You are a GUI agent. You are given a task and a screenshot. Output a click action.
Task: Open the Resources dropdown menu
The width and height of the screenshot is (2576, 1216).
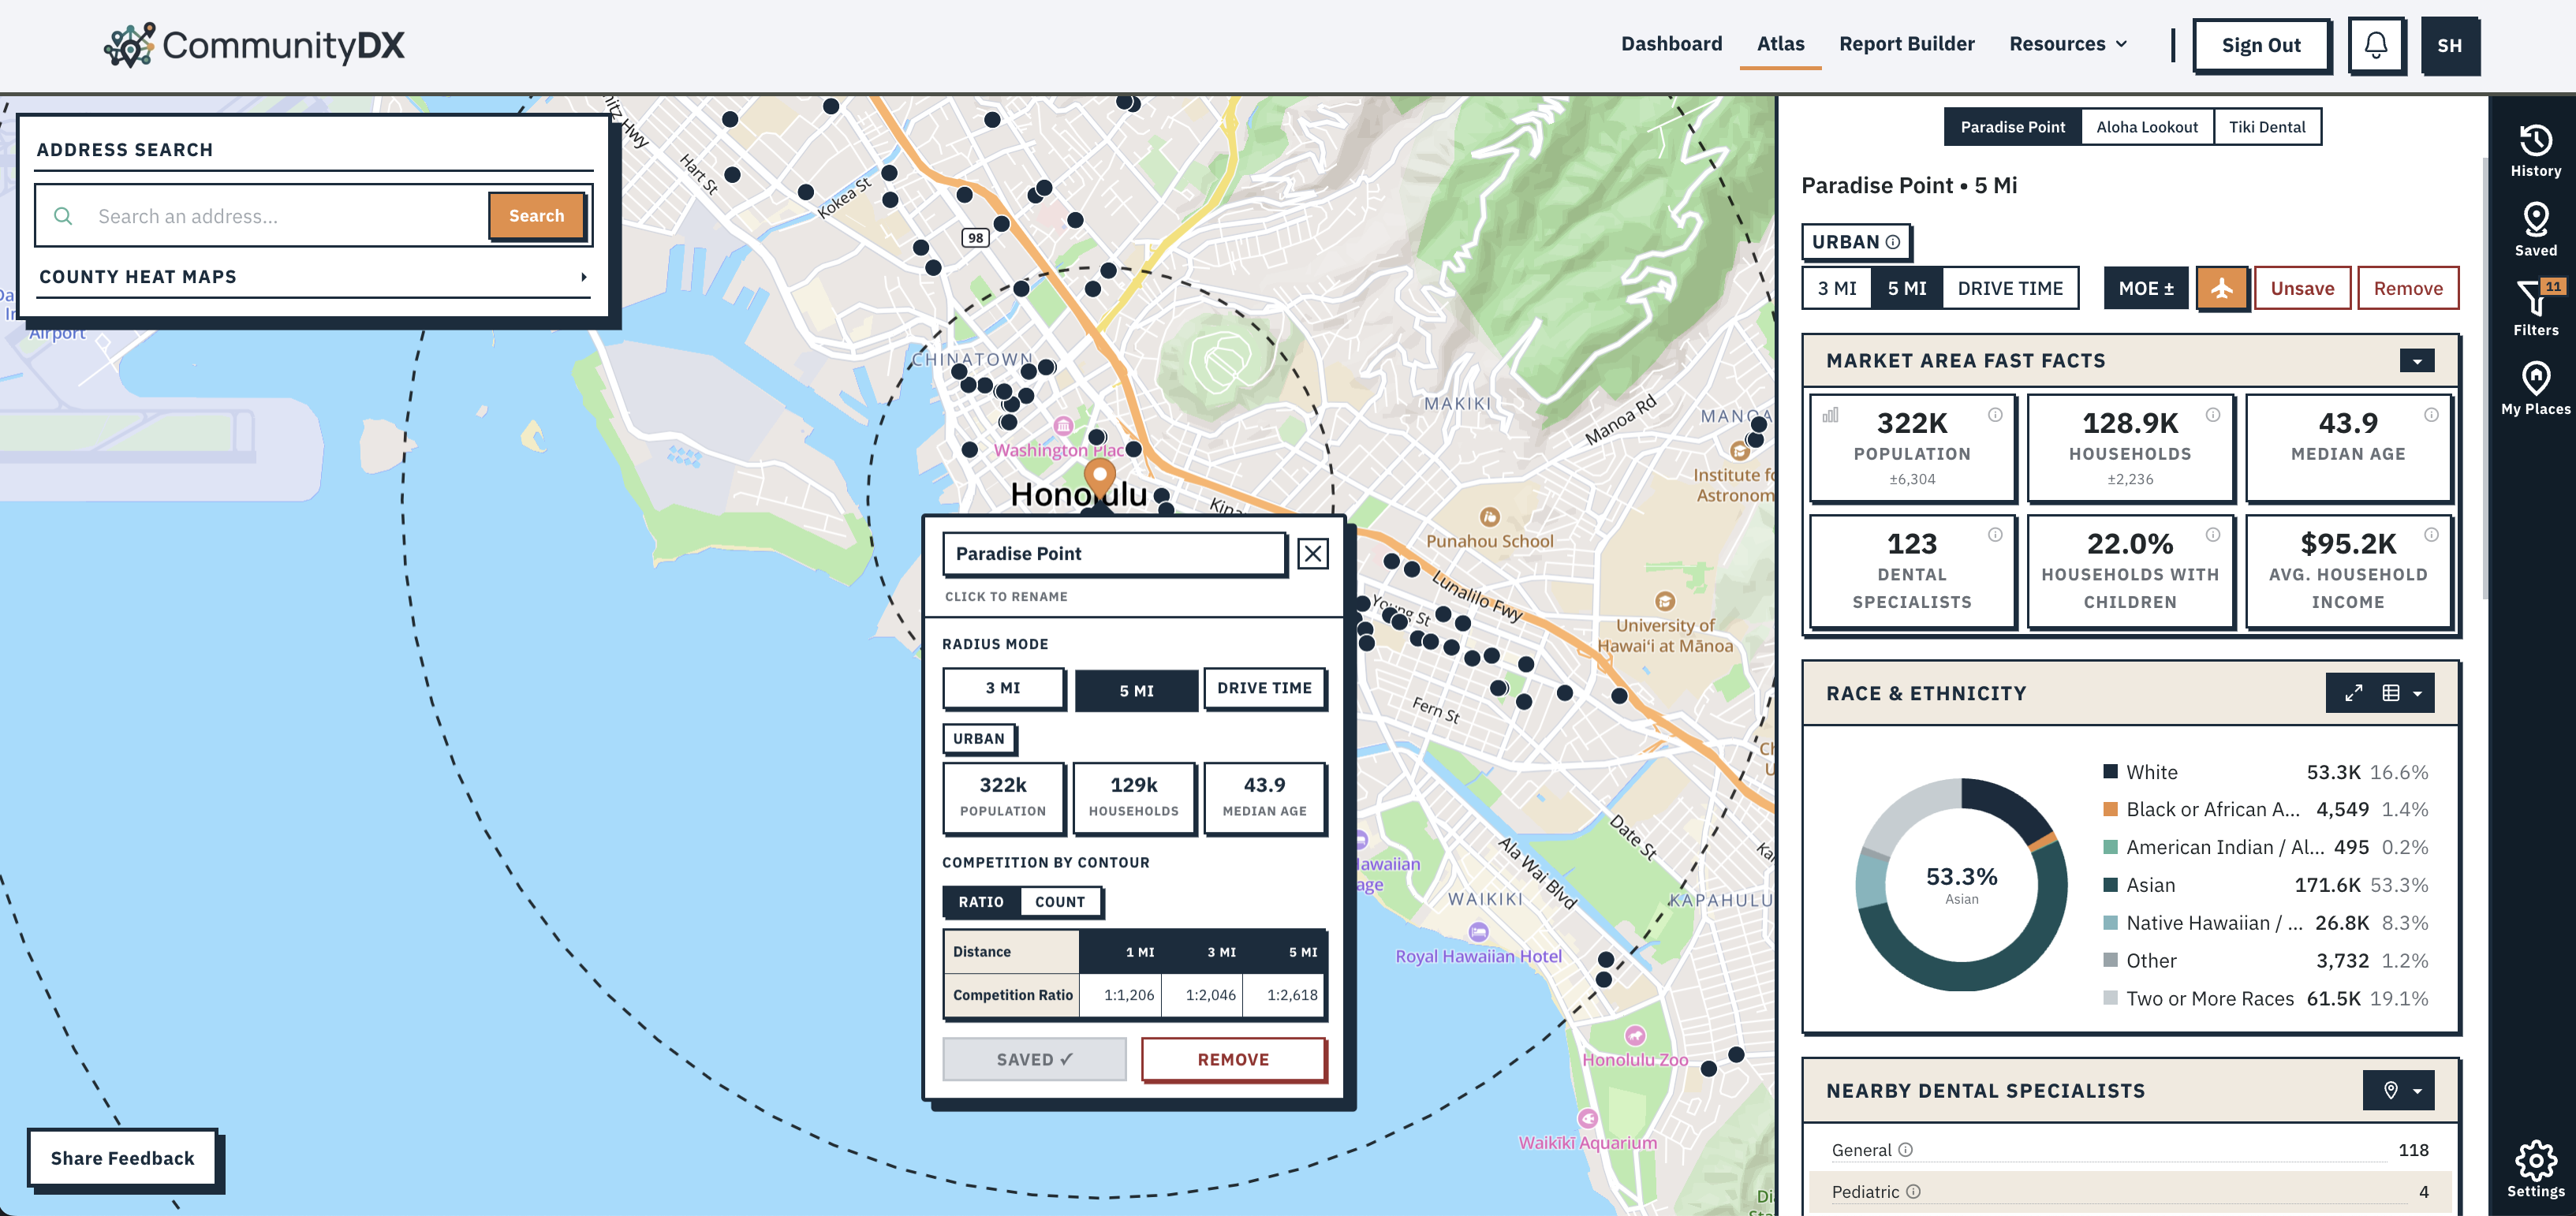(2068, 44)
